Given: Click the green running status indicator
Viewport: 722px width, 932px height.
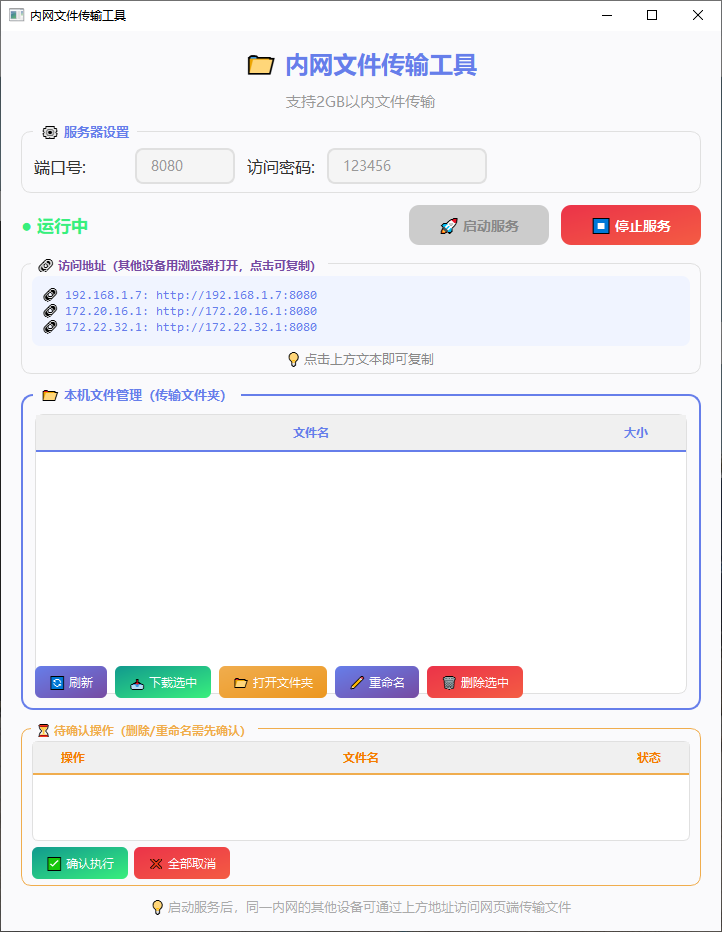Looking at the screenshot, I should pos(55,226).
